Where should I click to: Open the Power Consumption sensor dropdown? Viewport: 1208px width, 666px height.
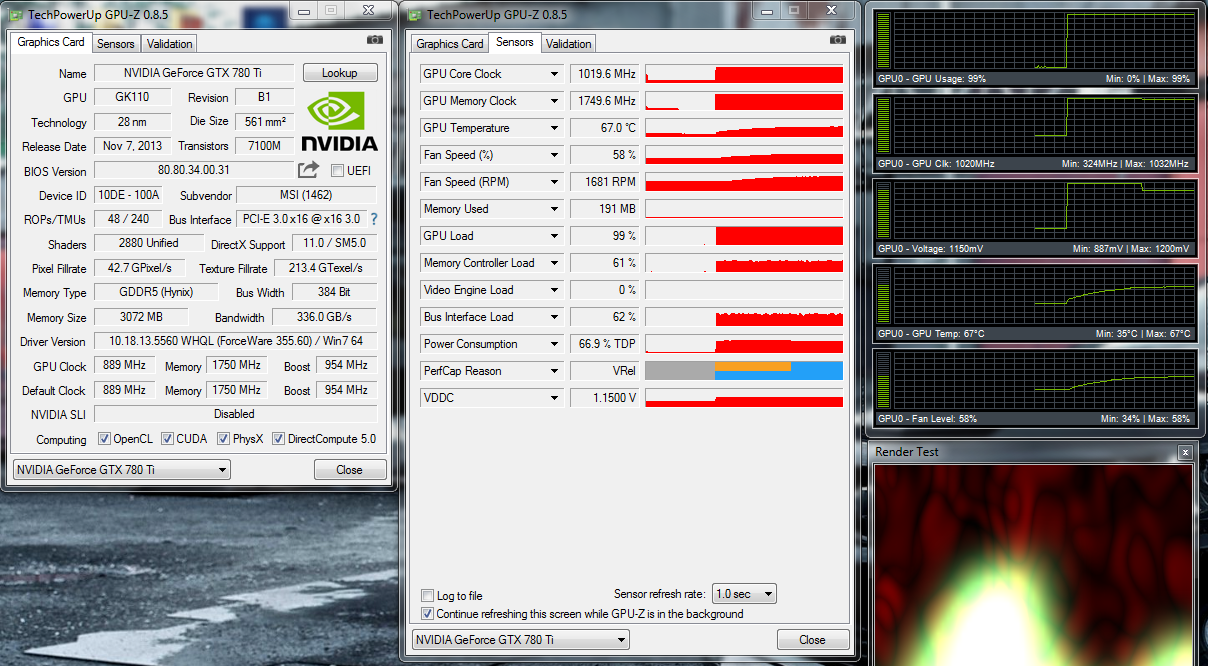(554, 344)
